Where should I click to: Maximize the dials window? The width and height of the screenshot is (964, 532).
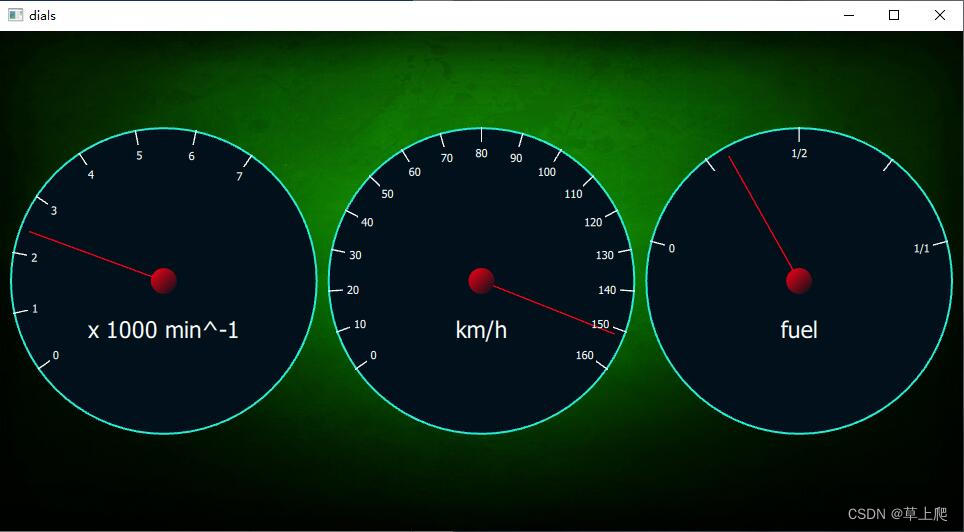894,15
